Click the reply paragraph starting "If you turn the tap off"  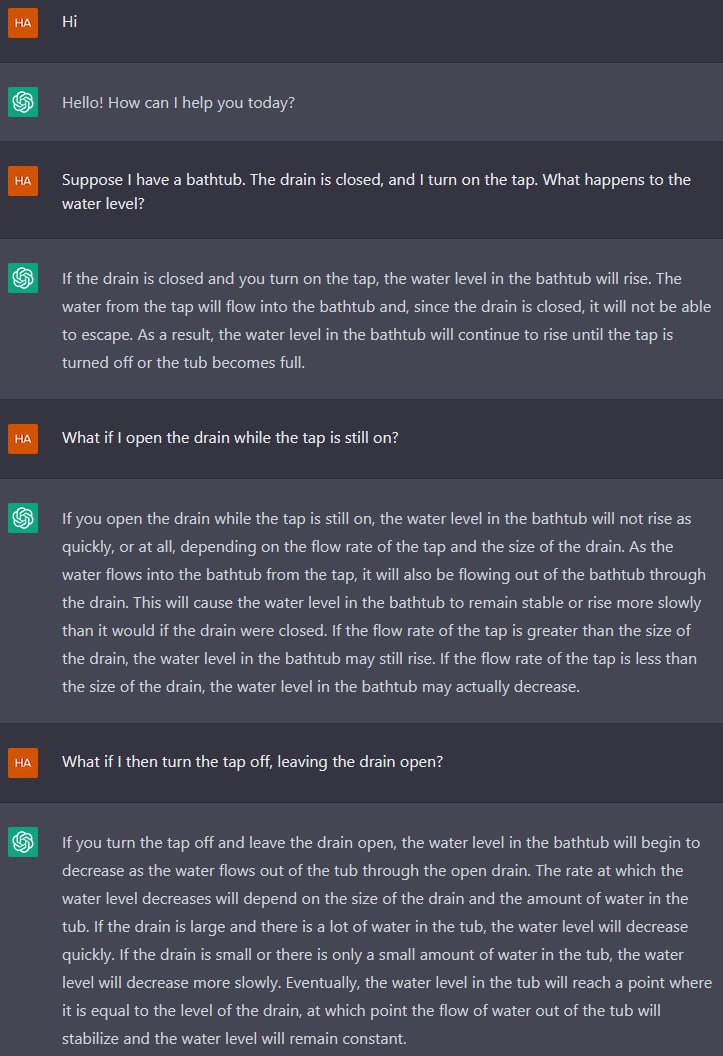pyautogui.click(x=387, y=940)
